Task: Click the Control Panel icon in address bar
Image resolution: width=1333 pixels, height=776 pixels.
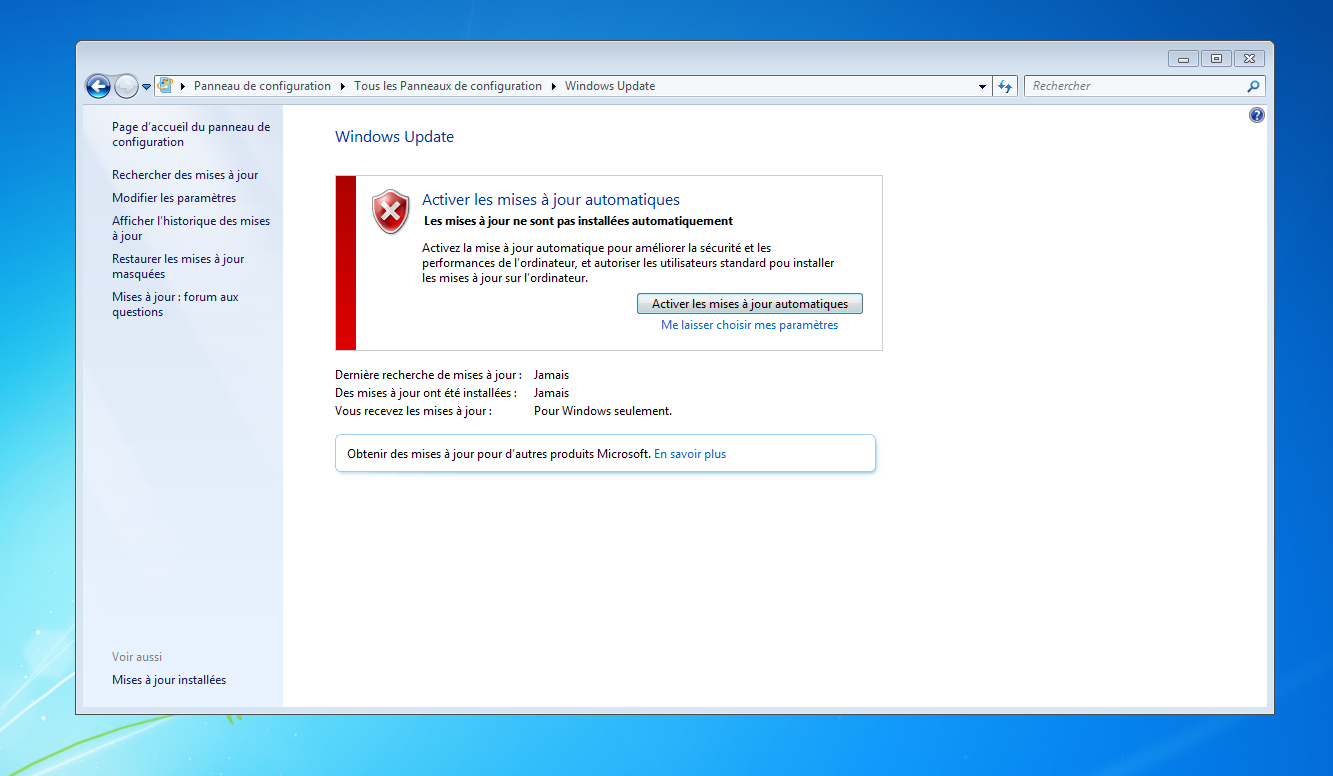Action: coord(166,86)
